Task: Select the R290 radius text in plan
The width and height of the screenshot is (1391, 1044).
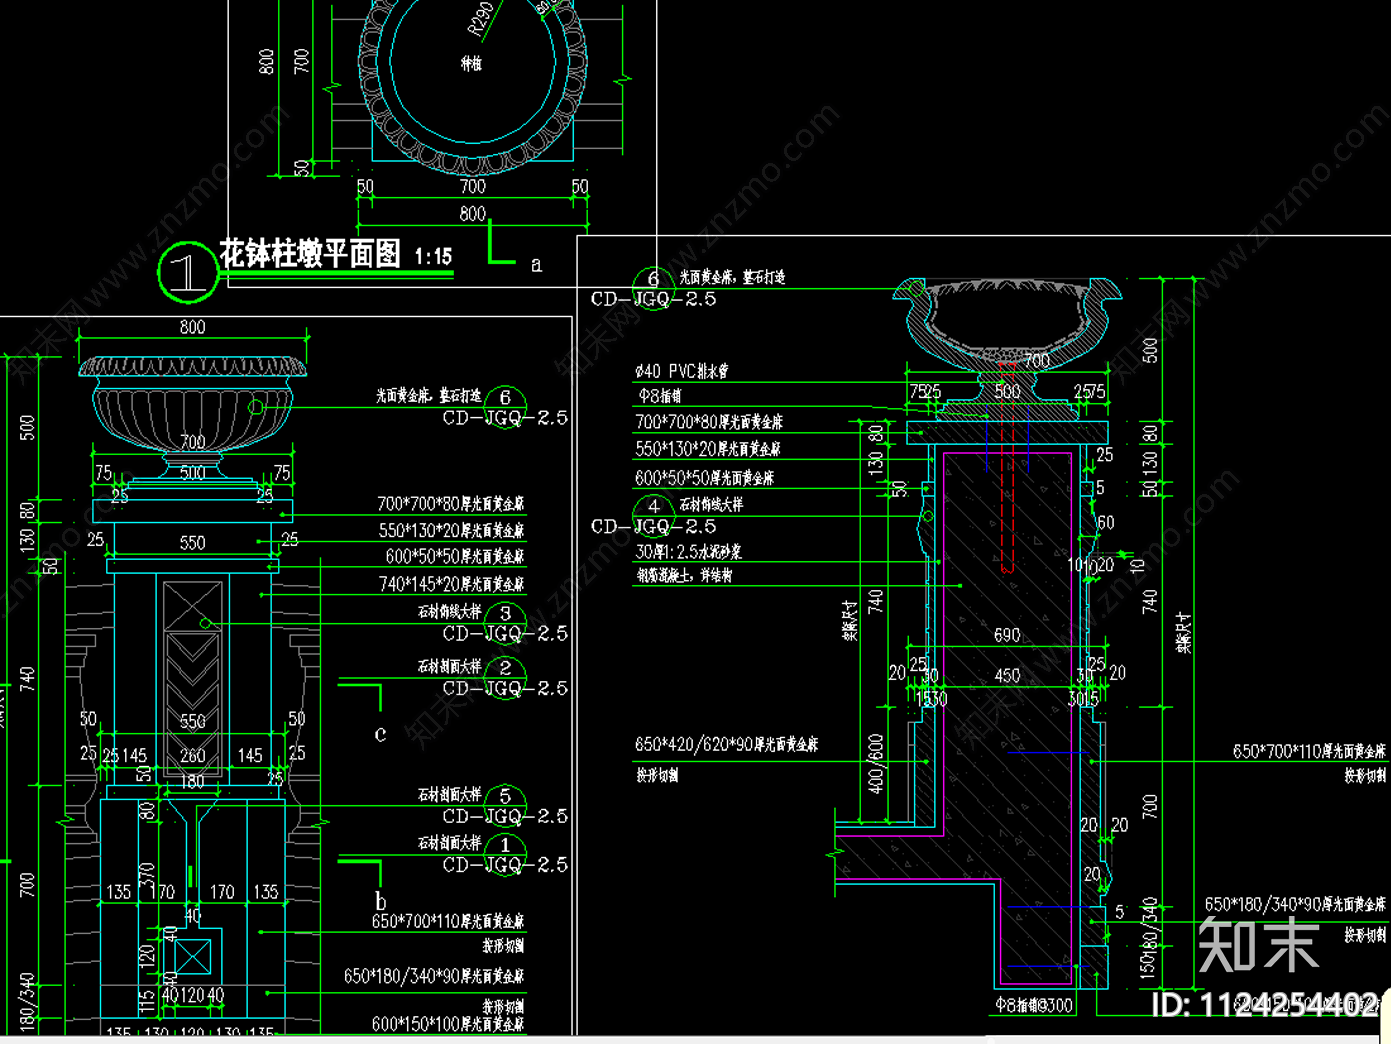Action: click(x=481, y=18)
